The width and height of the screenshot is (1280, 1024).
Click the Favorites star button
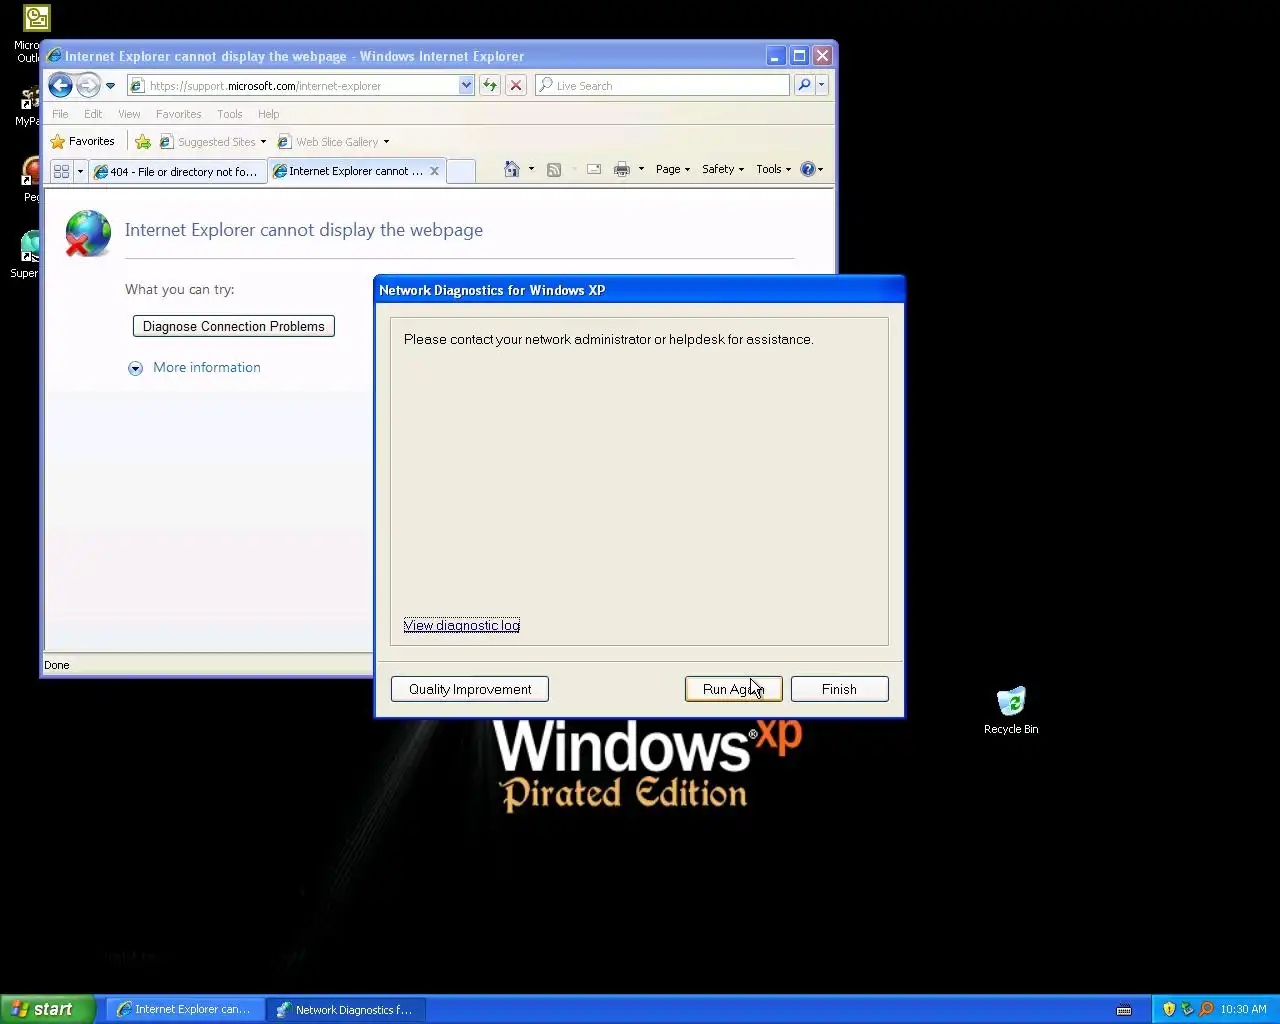tap(83, 142)
